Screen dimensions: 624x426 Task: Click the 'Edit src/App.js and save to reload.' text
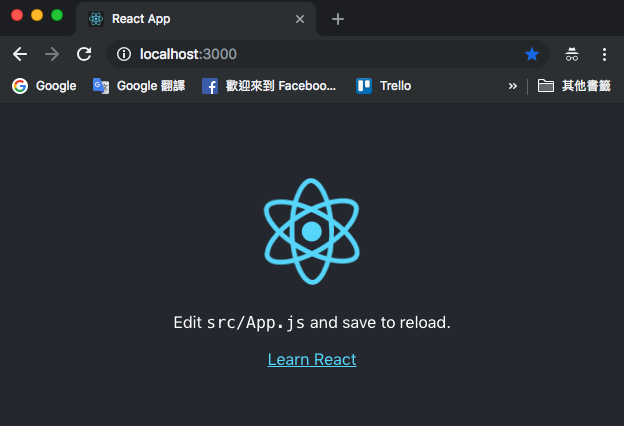[x=312, y=323]
